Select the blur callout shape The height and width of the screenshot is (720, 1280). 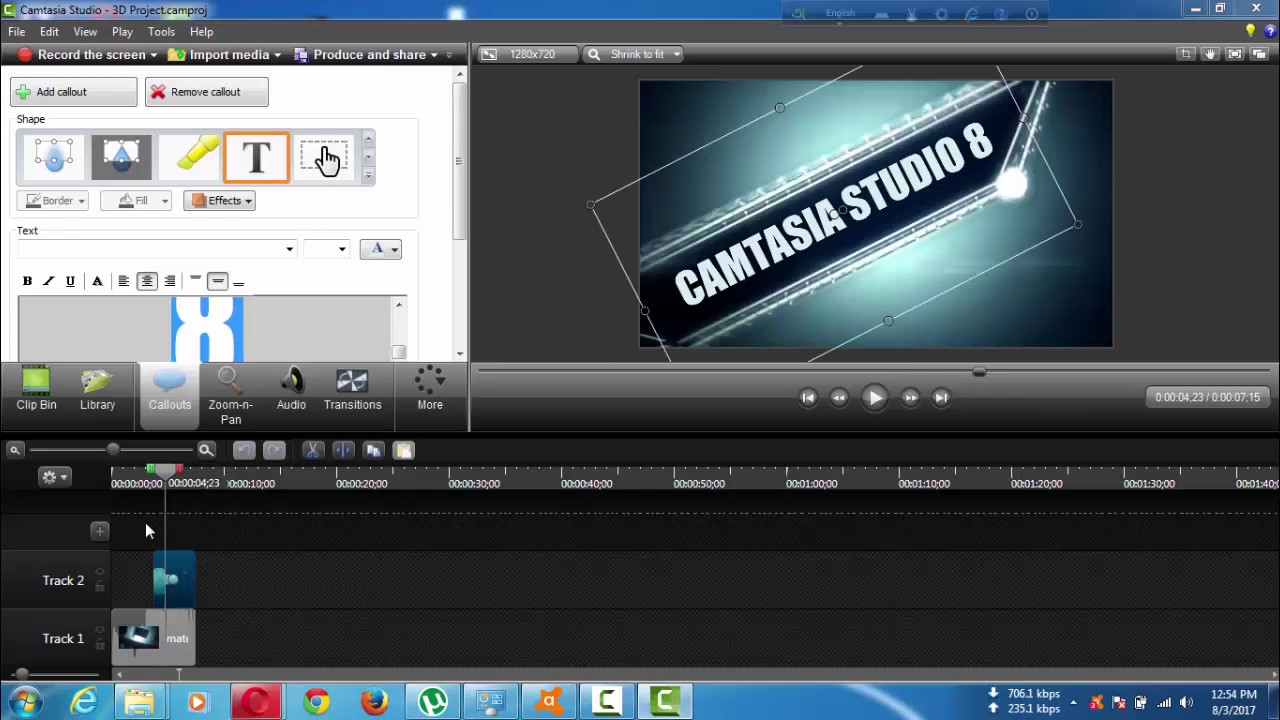point(54,158)
